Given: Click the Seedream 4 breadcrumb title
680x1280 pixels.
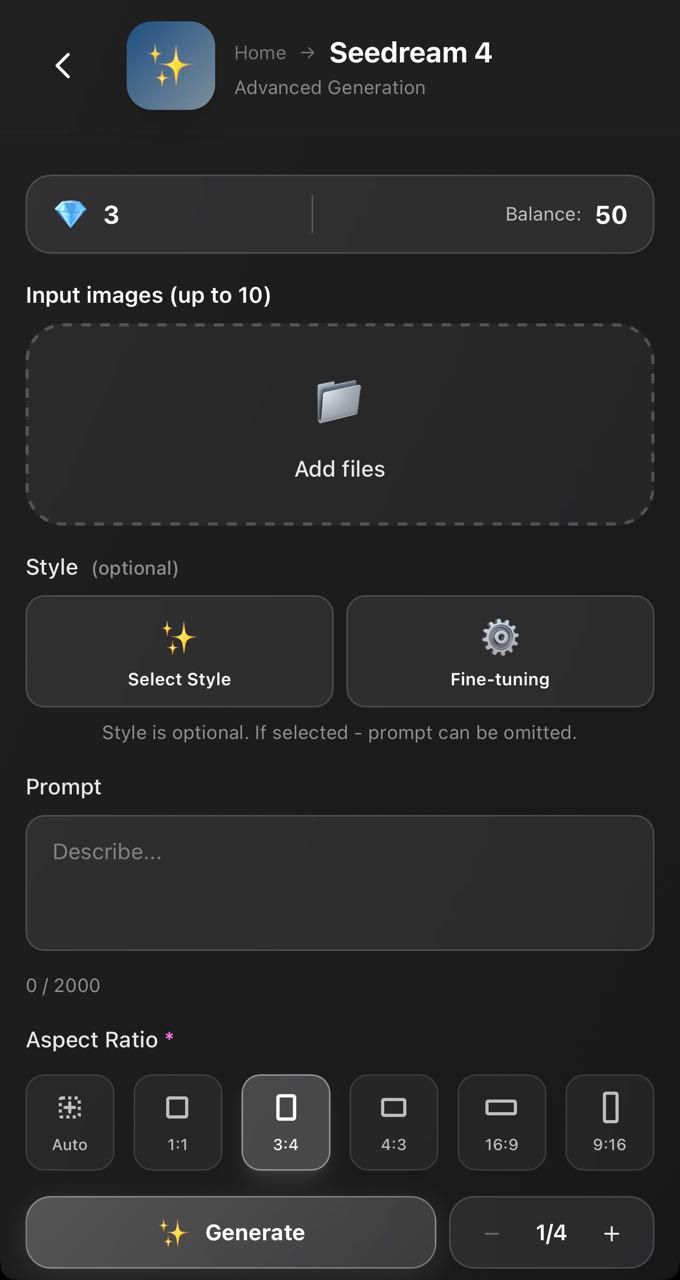Looking at the screenshot, I should pos(410,52).
